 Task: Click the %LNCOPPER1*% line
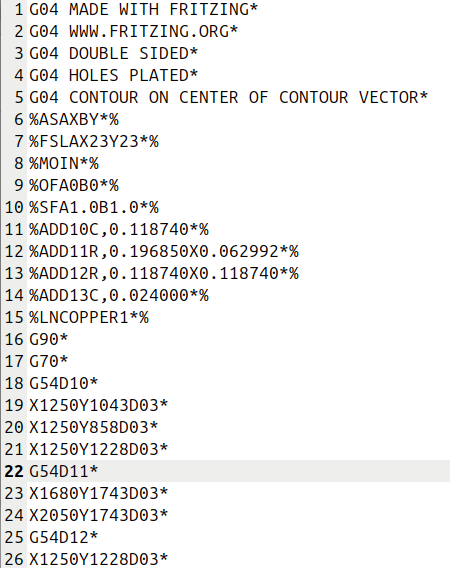89,317
